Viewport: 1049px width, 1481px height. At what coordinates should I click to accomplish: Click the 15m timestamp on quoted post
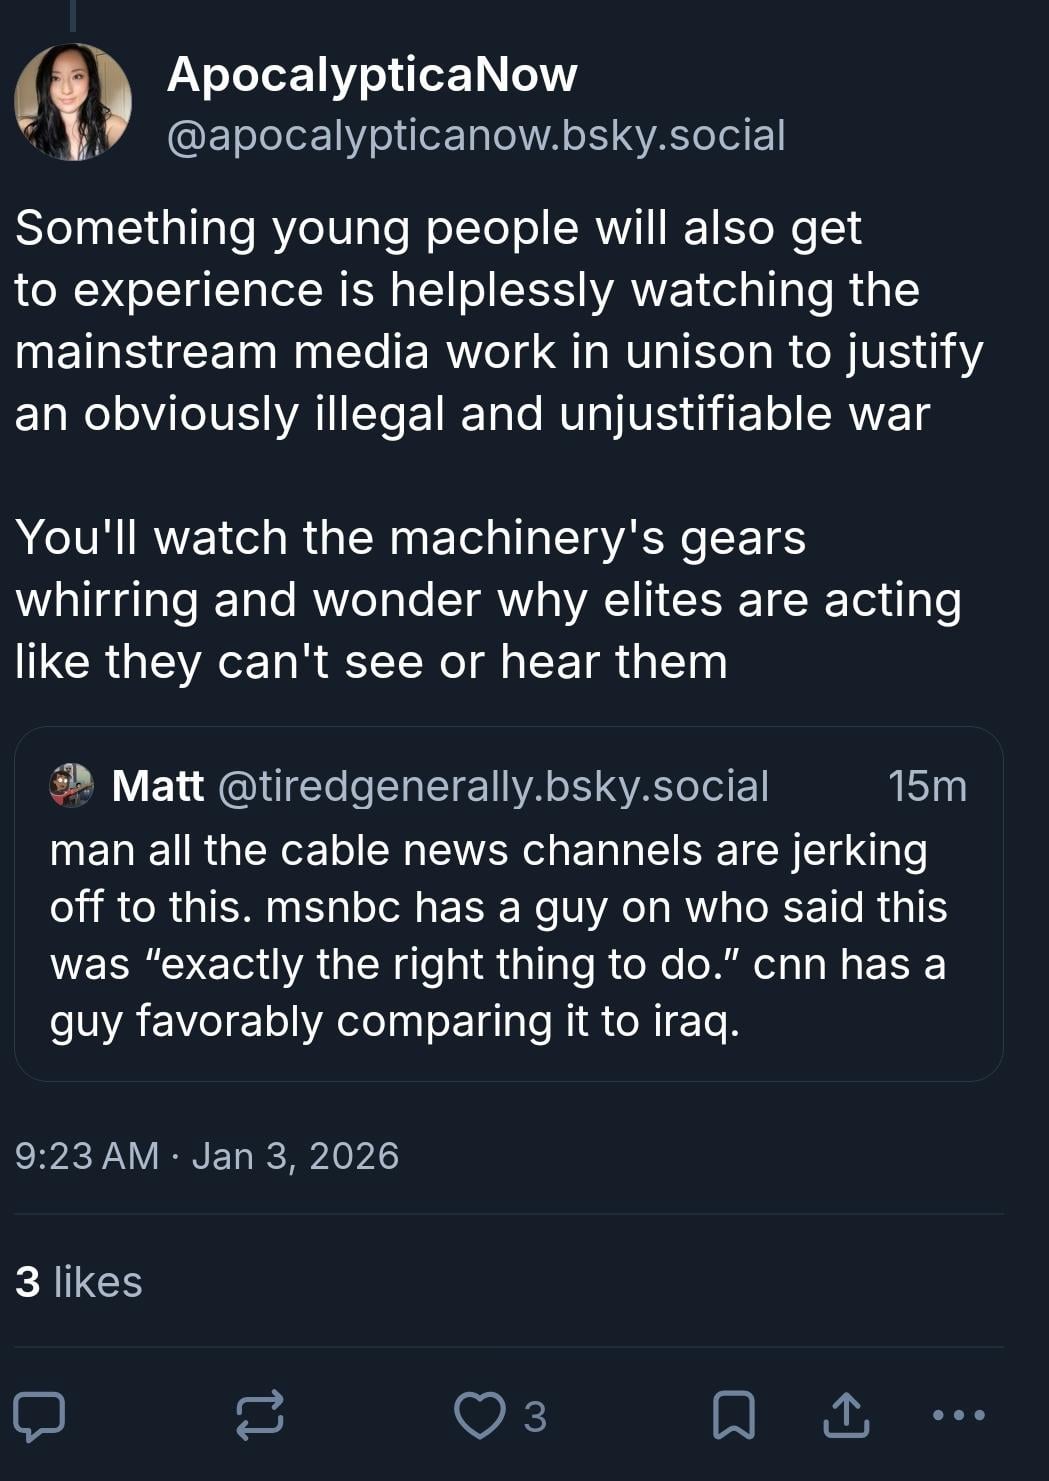(927, 786)
